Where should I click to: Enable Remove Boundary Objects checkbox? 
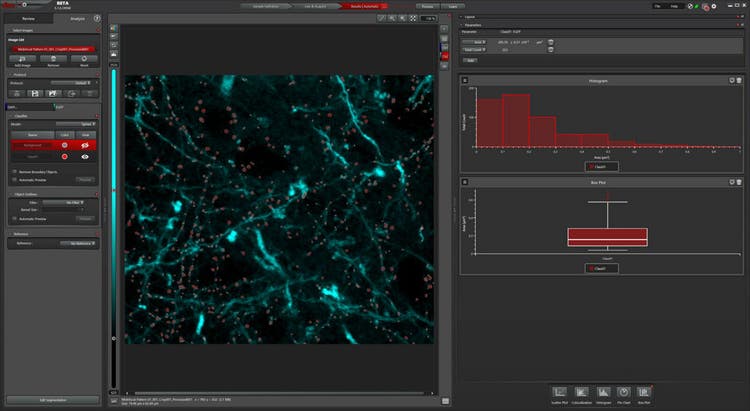pos(14,171)
